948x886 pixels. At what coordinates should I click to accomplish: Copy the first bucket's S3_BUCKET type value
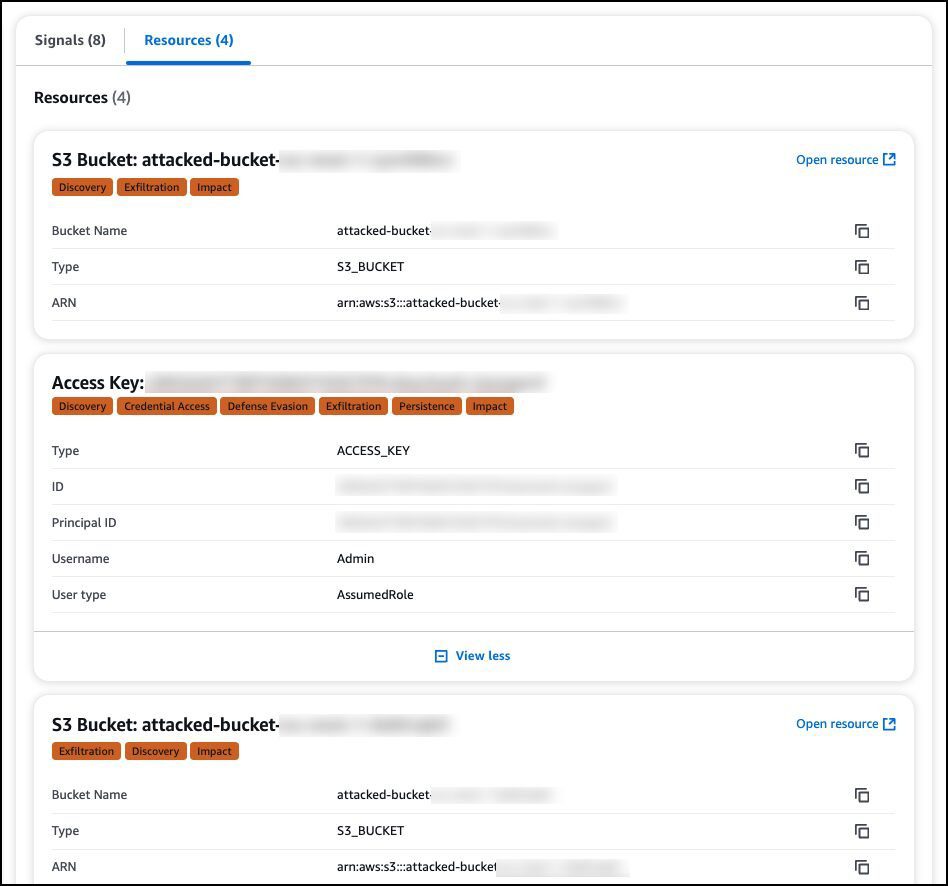(x=862, y=267)
